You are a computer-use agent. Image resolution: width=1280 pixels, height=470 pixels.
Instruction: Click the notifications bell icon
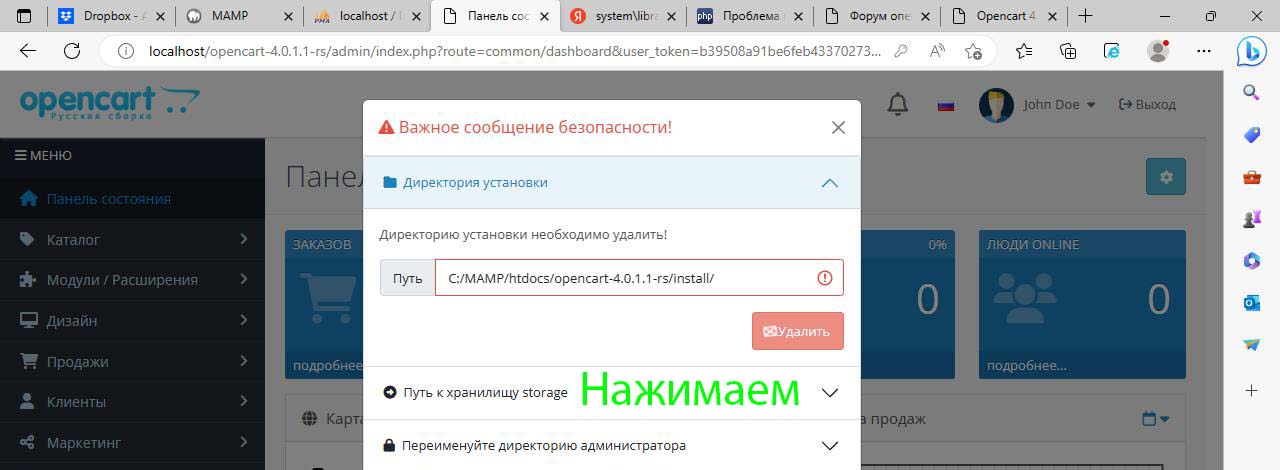(898, 104)
